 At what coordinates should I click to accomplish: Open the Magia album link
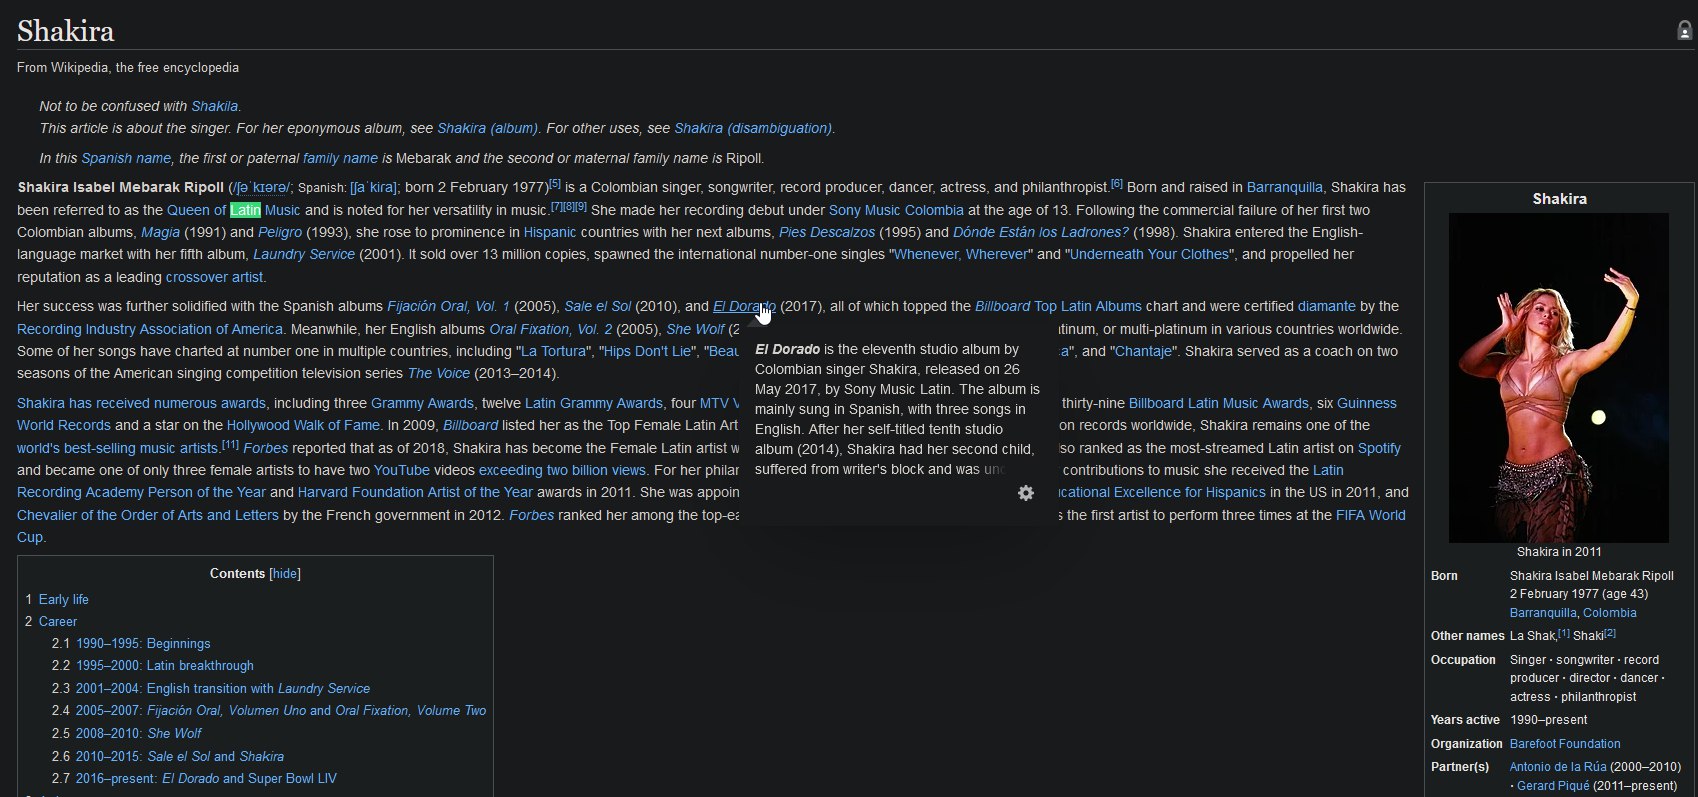160,232
